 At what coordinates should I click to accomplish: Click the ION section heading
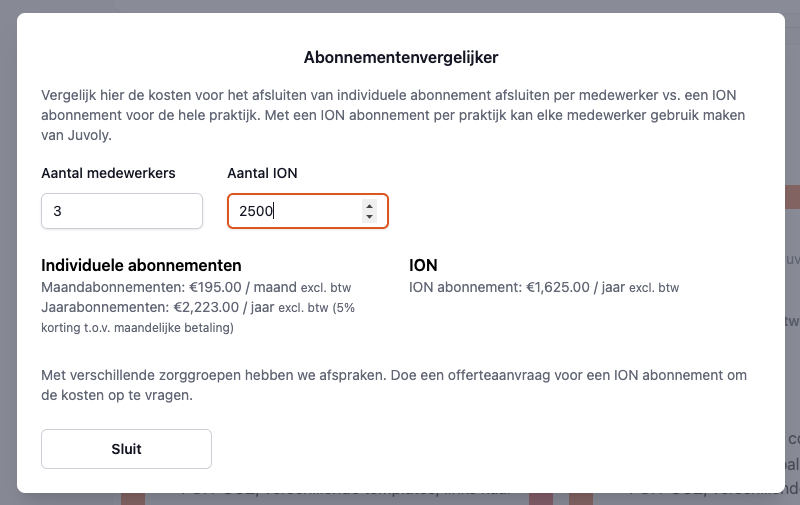click(x=423, y=266)
